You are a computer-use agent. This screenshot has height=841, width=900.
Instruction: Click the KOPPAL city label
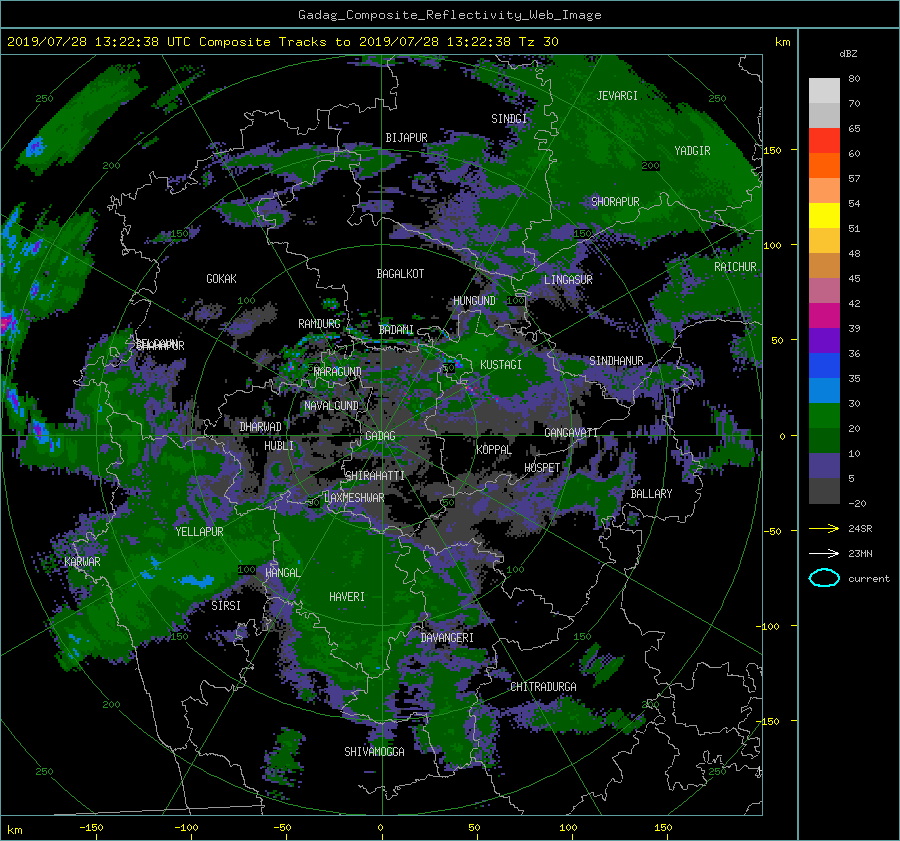point(494,449)
